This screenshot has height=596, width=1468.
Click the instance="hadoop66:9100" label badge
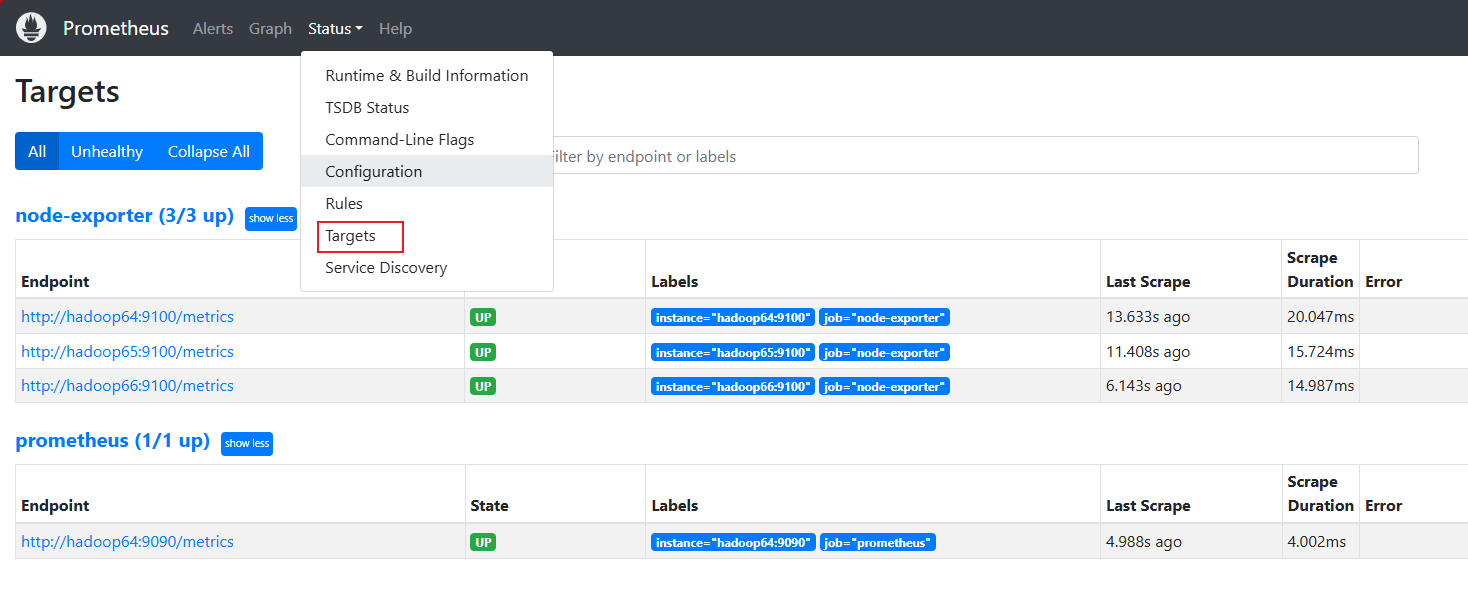pyautogui.click(x=733, y=386)
